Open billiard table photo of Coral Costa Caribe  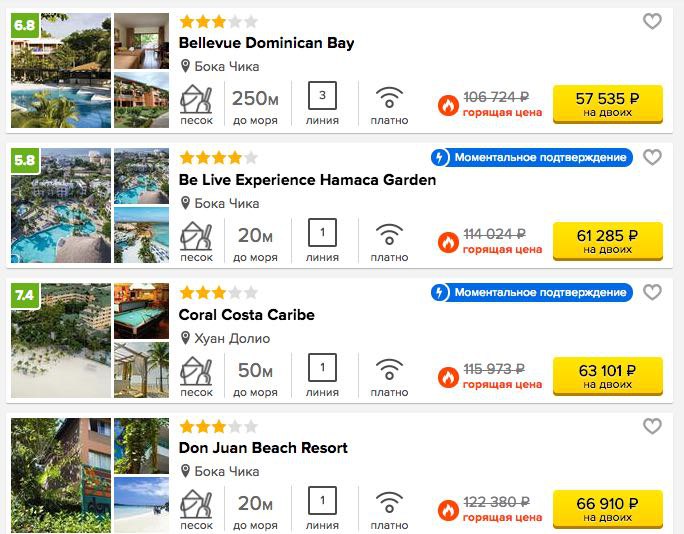(x=141, y=311)
